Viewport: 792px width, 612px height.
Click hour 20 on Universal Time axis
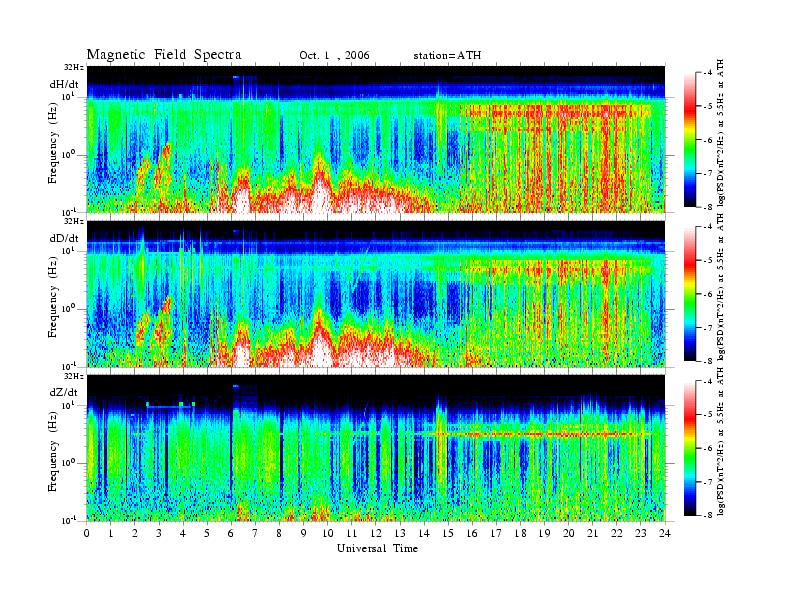click(569, 533)
